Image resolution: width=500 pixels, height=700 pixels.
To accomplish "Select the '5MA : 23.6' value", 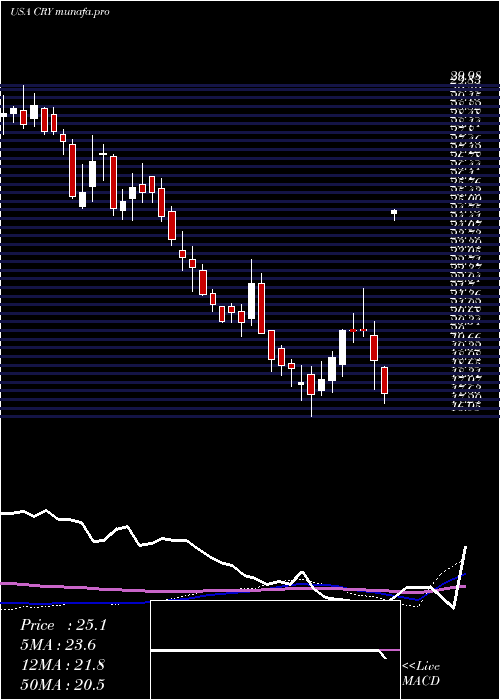I will 58,645.
